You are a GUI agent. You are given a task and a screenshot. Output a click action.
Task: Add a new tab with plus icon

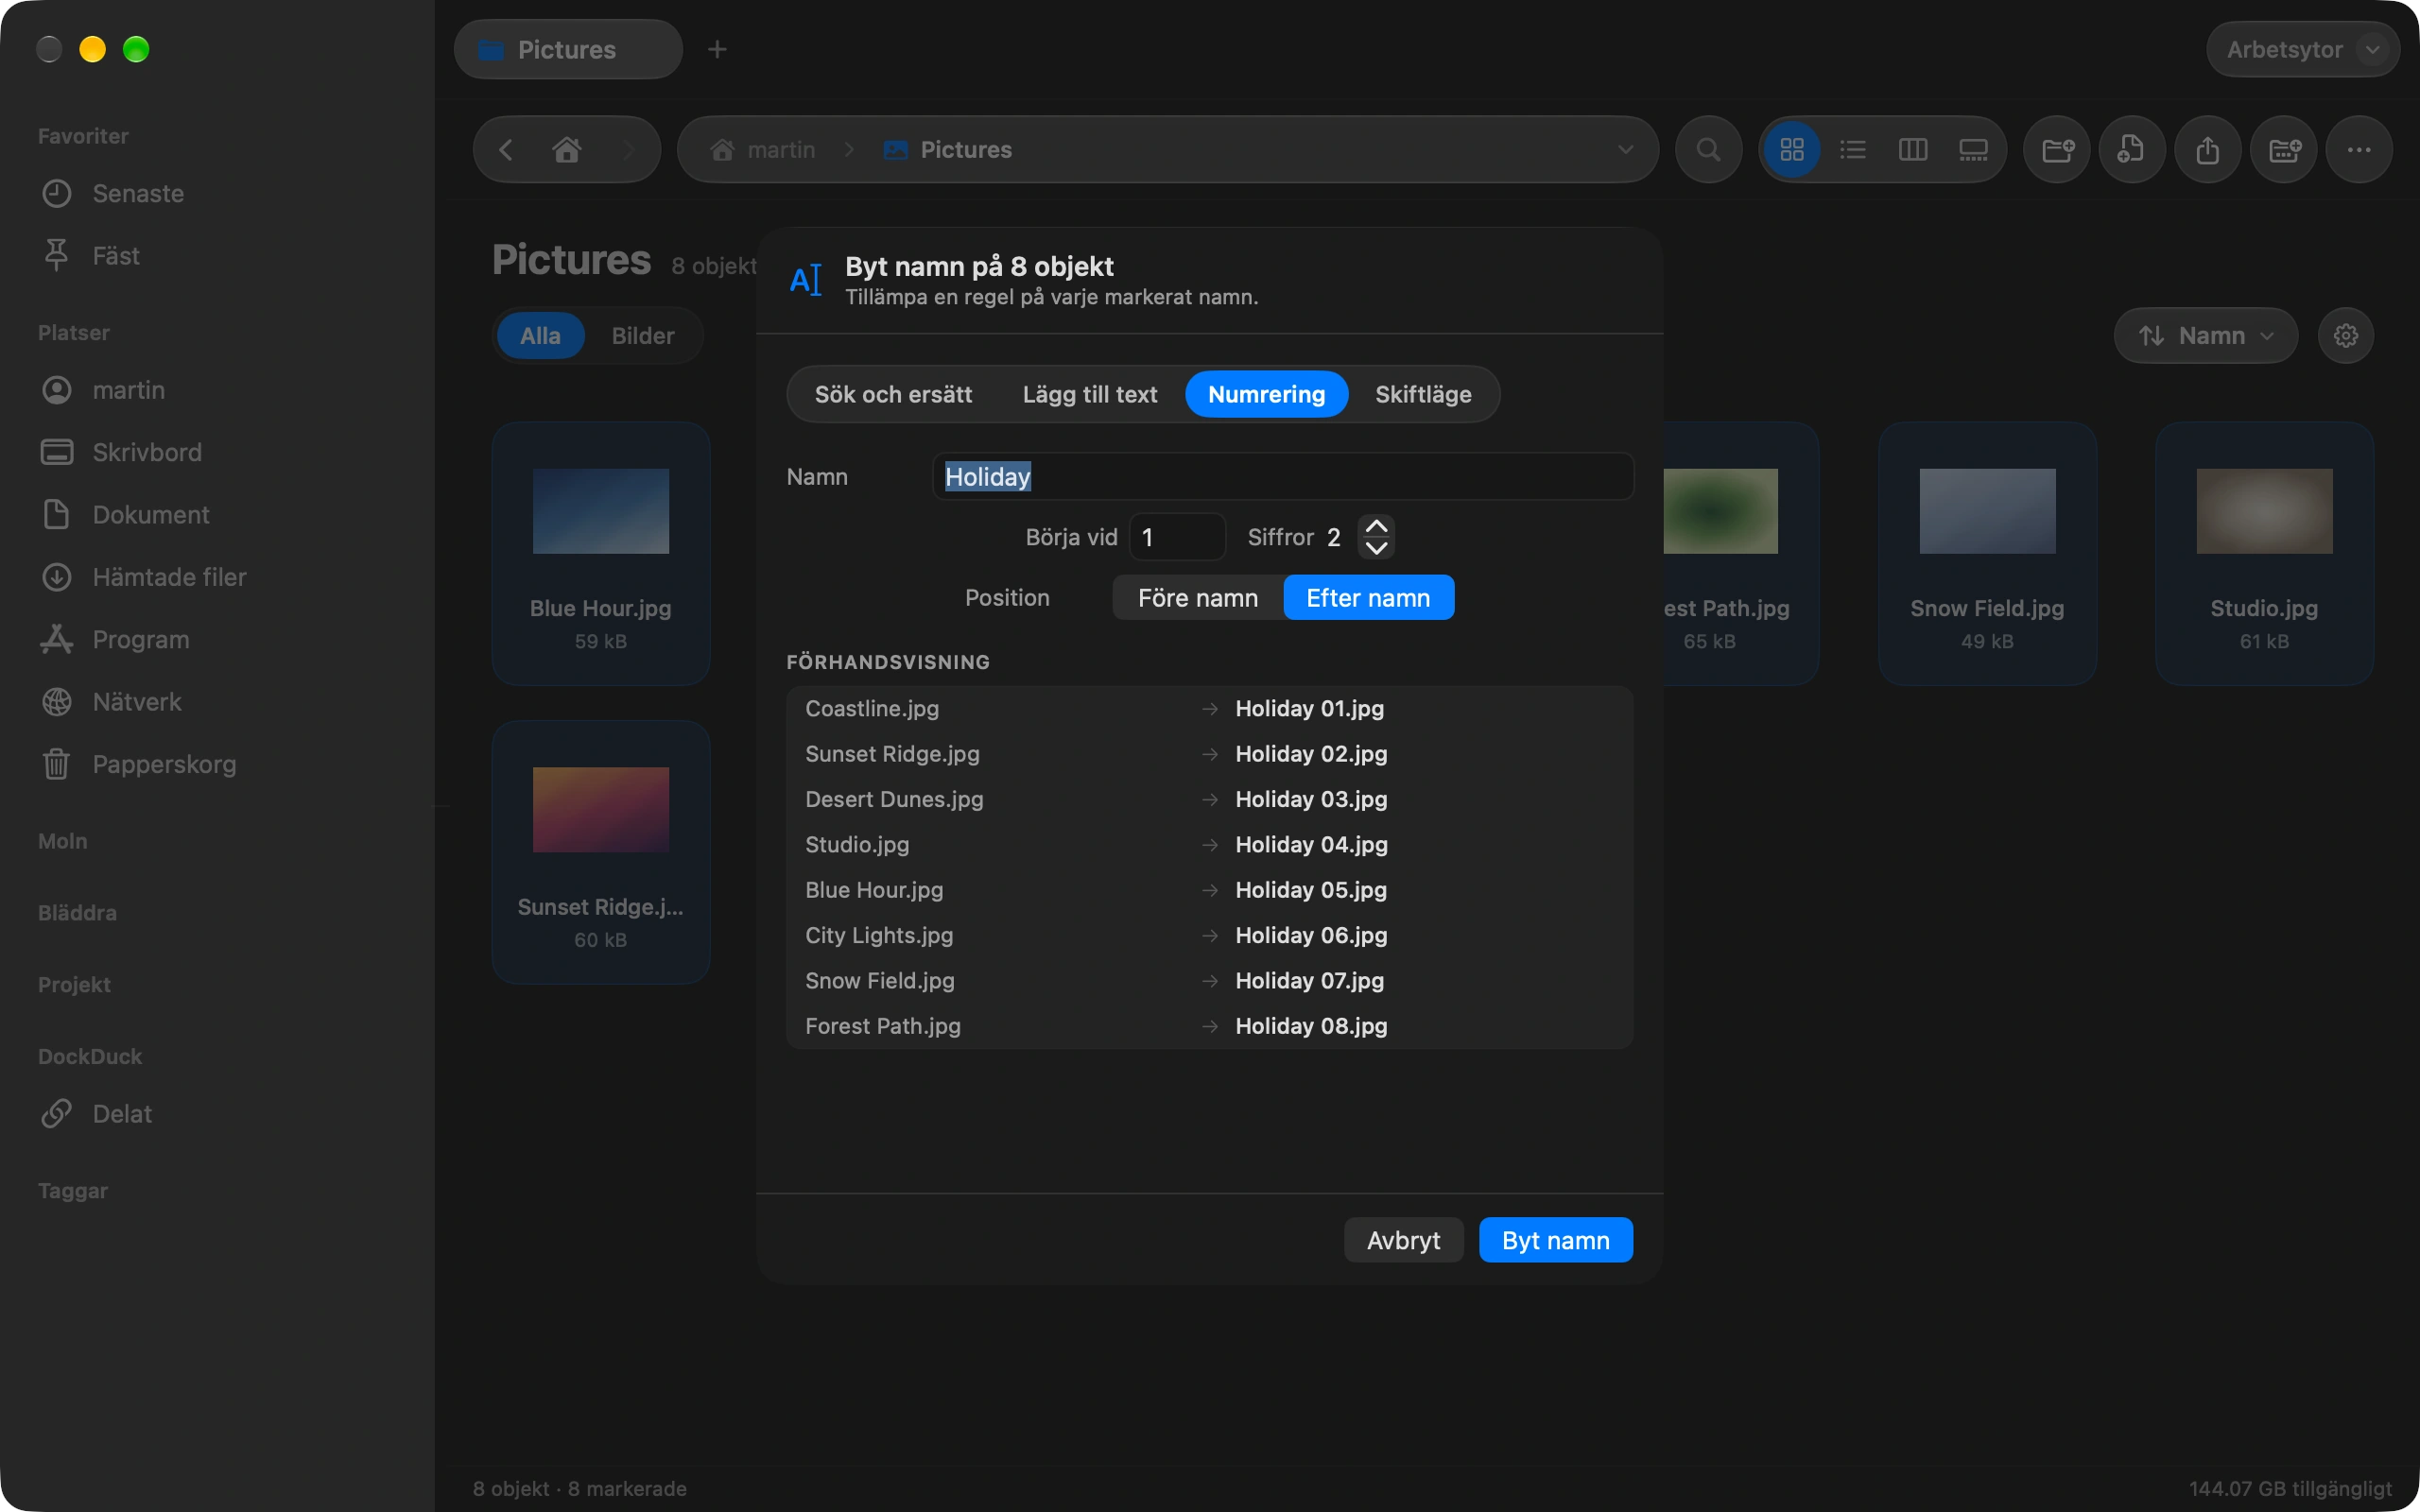click(717, 49)
